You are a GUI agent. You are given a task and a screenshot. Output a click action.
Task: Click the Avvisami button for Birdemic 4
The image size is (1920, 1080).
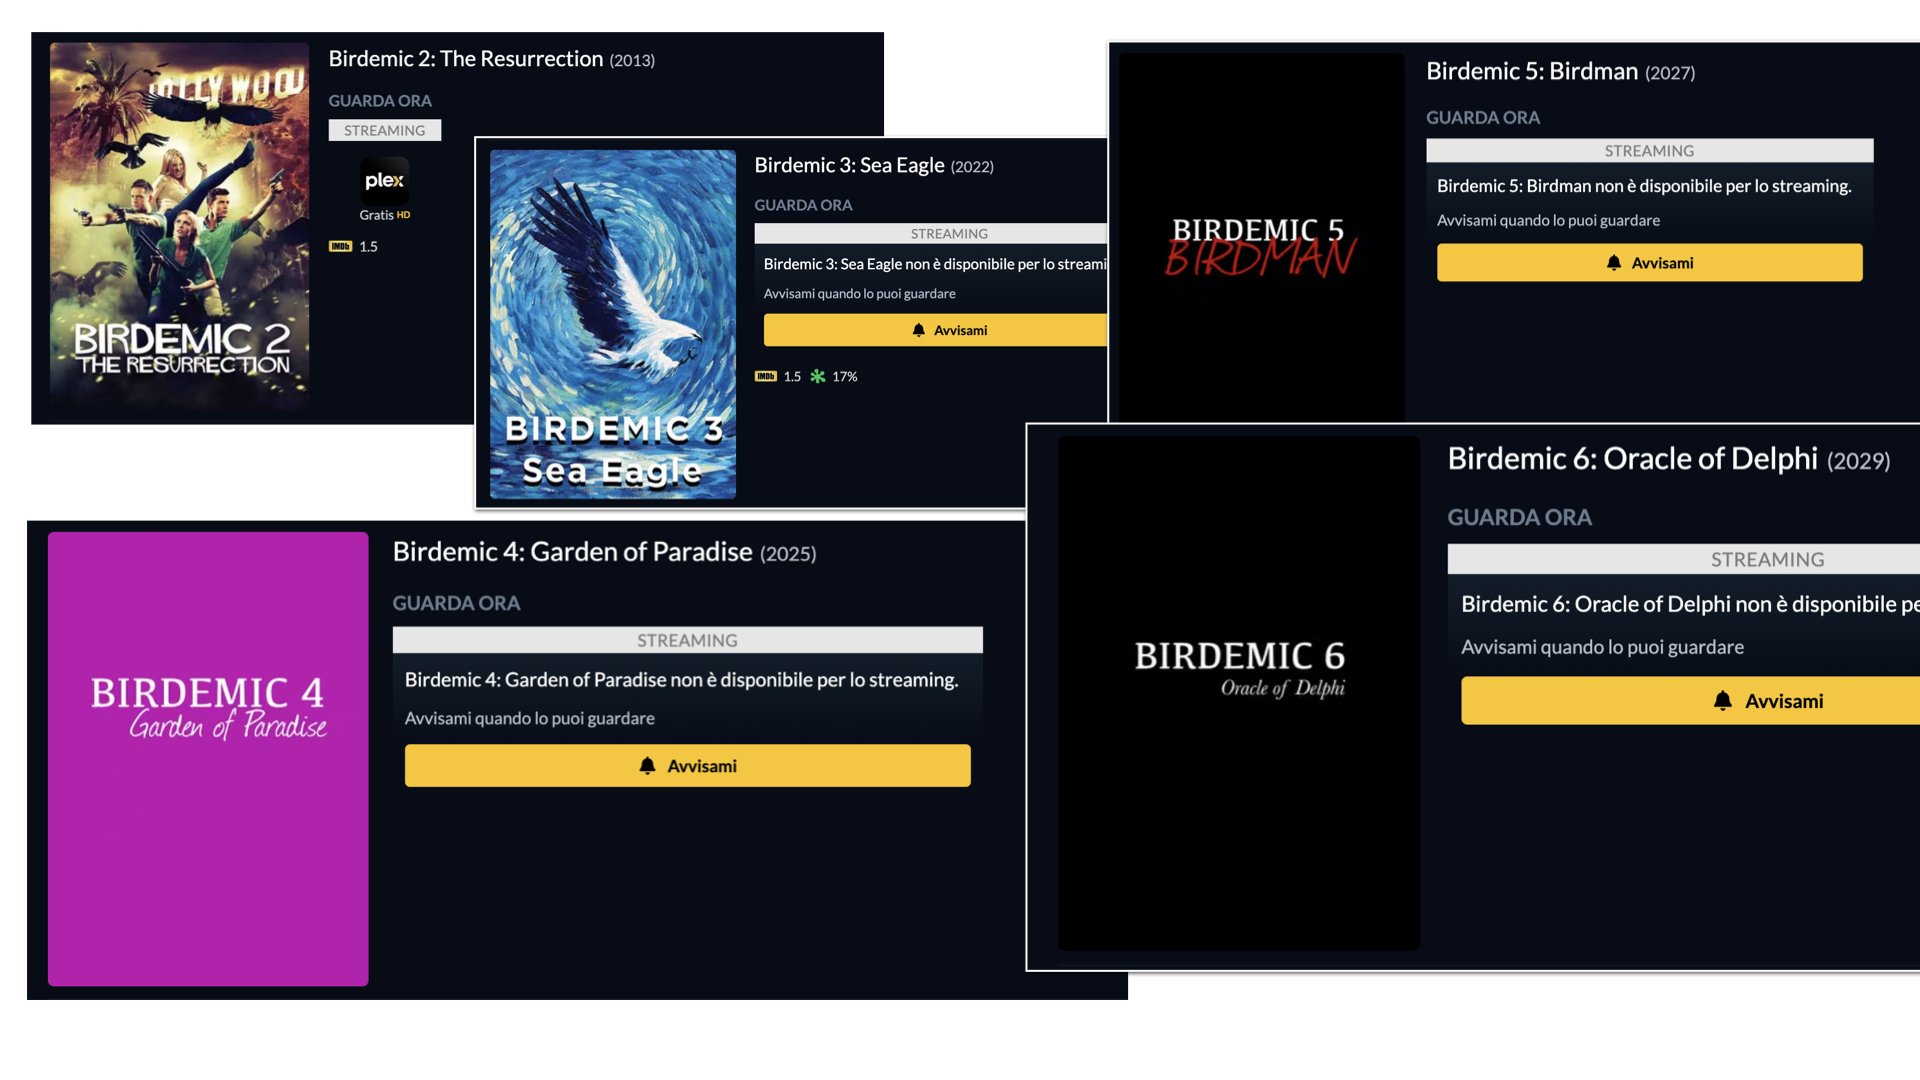click(x=687, y=765)
